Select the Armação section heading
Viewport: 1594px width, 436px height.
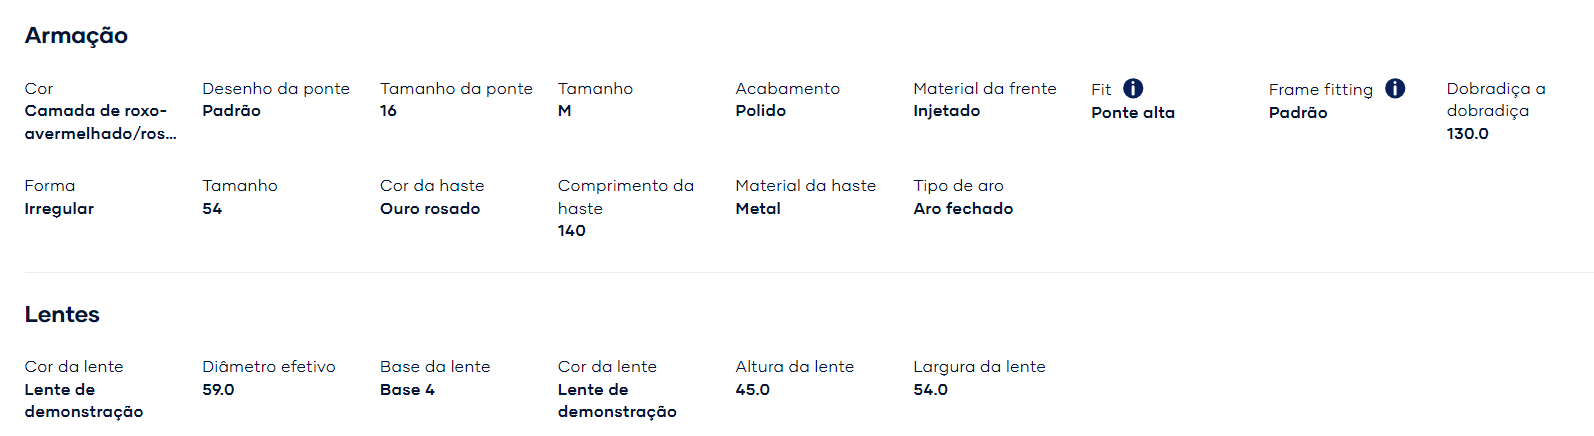pyautogui.click(x=76, y=36)
